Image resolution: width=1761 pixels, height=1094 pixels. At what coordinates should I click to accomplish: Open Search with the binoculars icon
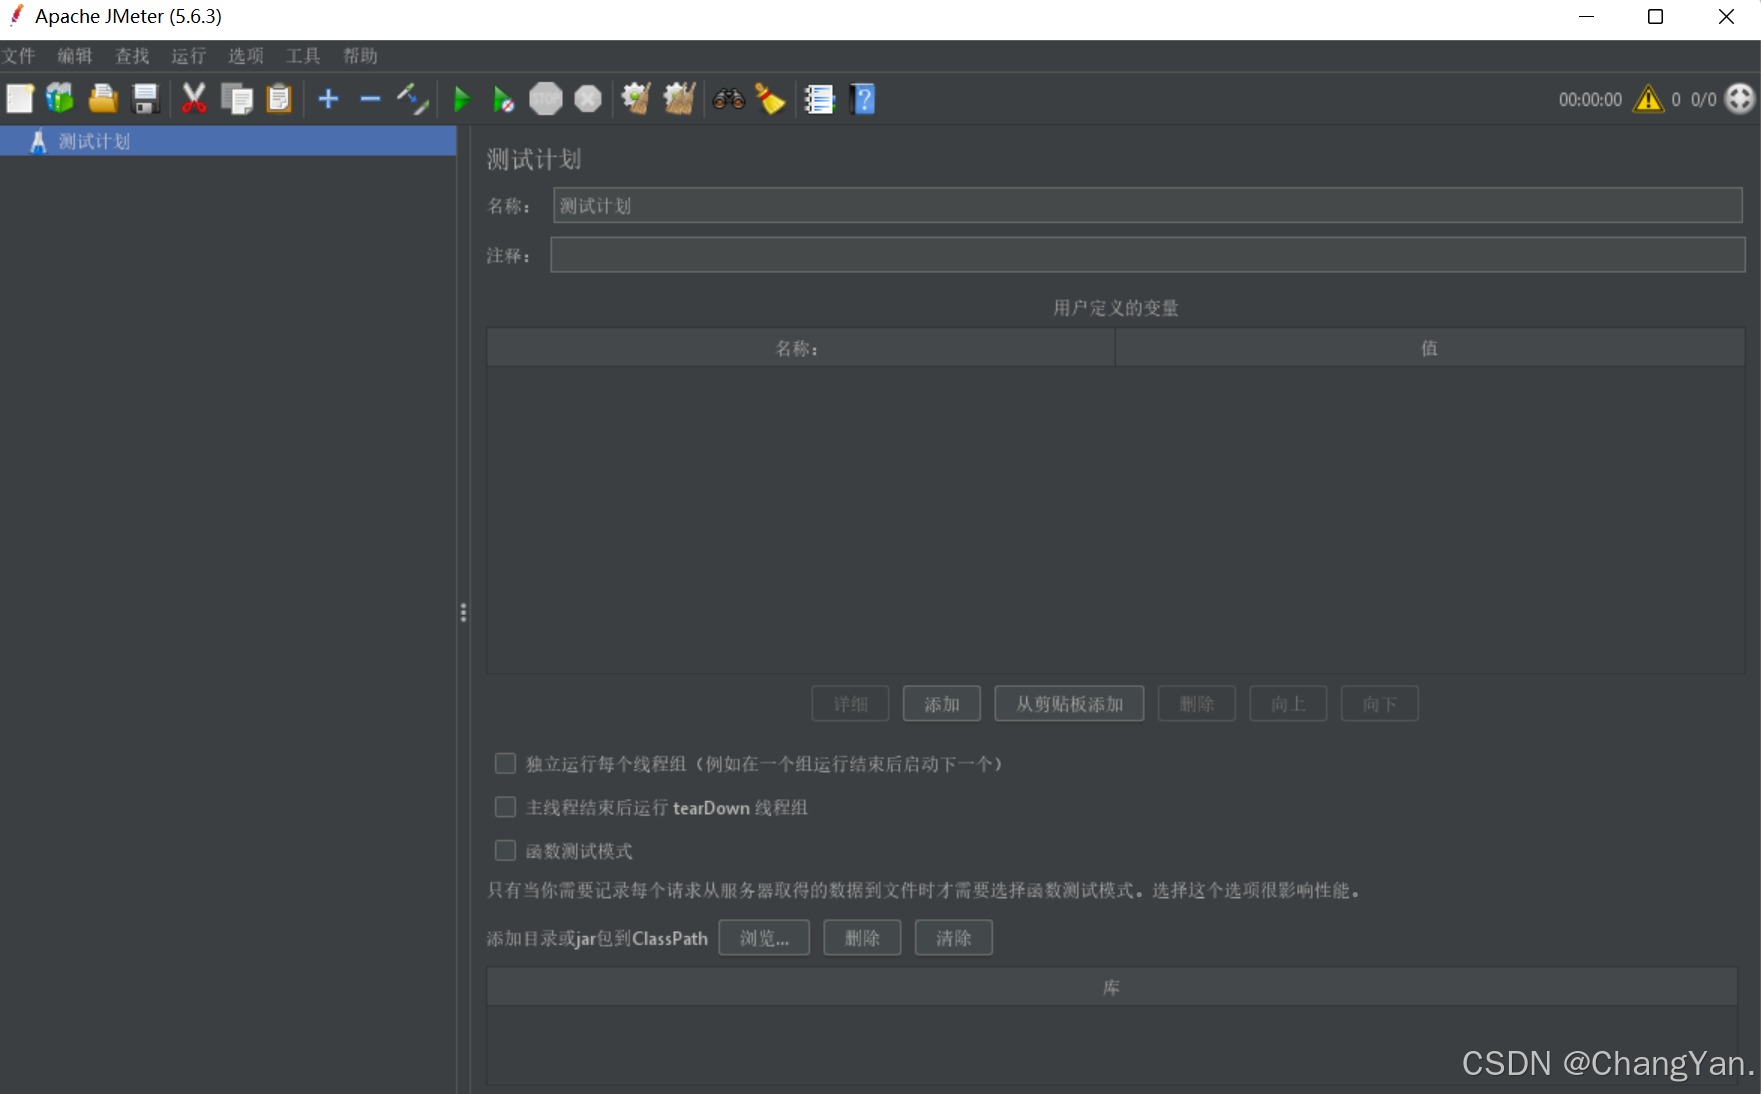pyautogui.click(x=728, y=99)
